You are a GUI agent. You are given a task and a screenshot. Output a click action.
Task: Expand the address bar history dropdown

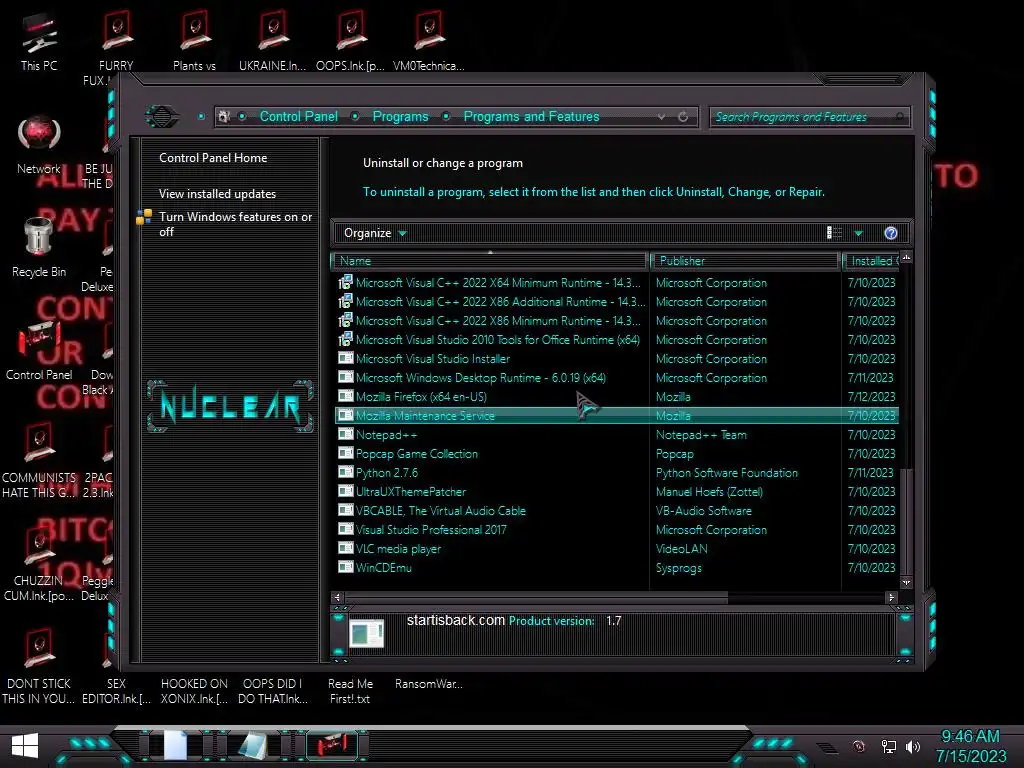(x=662, y=116)
